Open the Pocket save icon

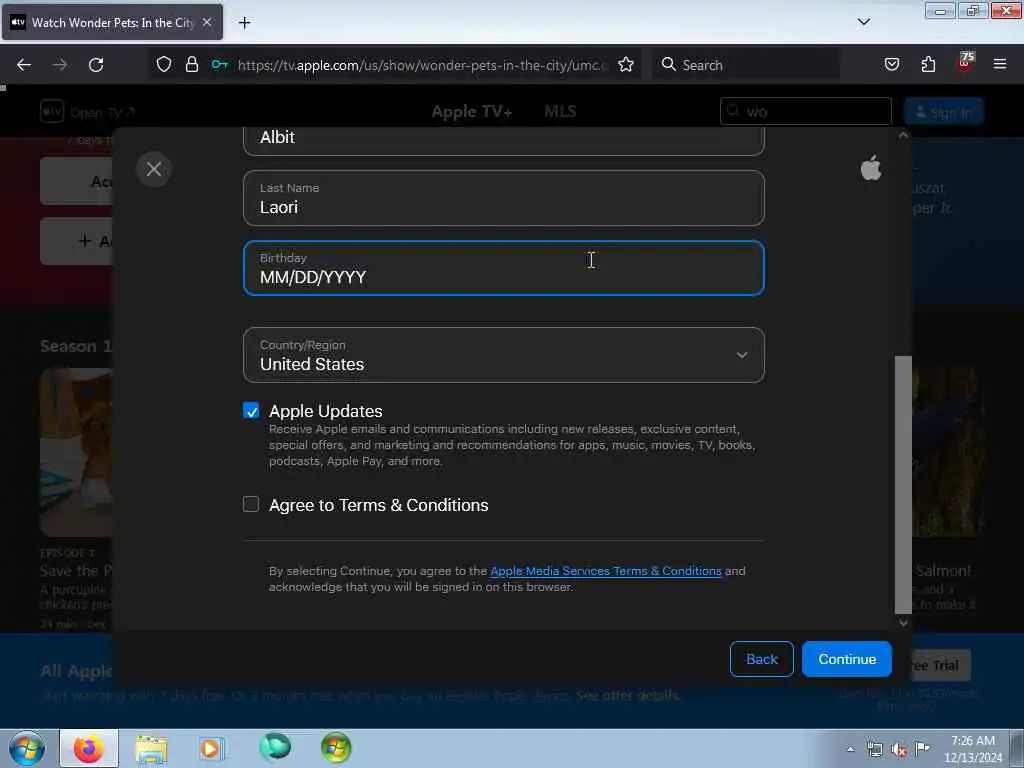pyautogui.click(x=891, y=64)
